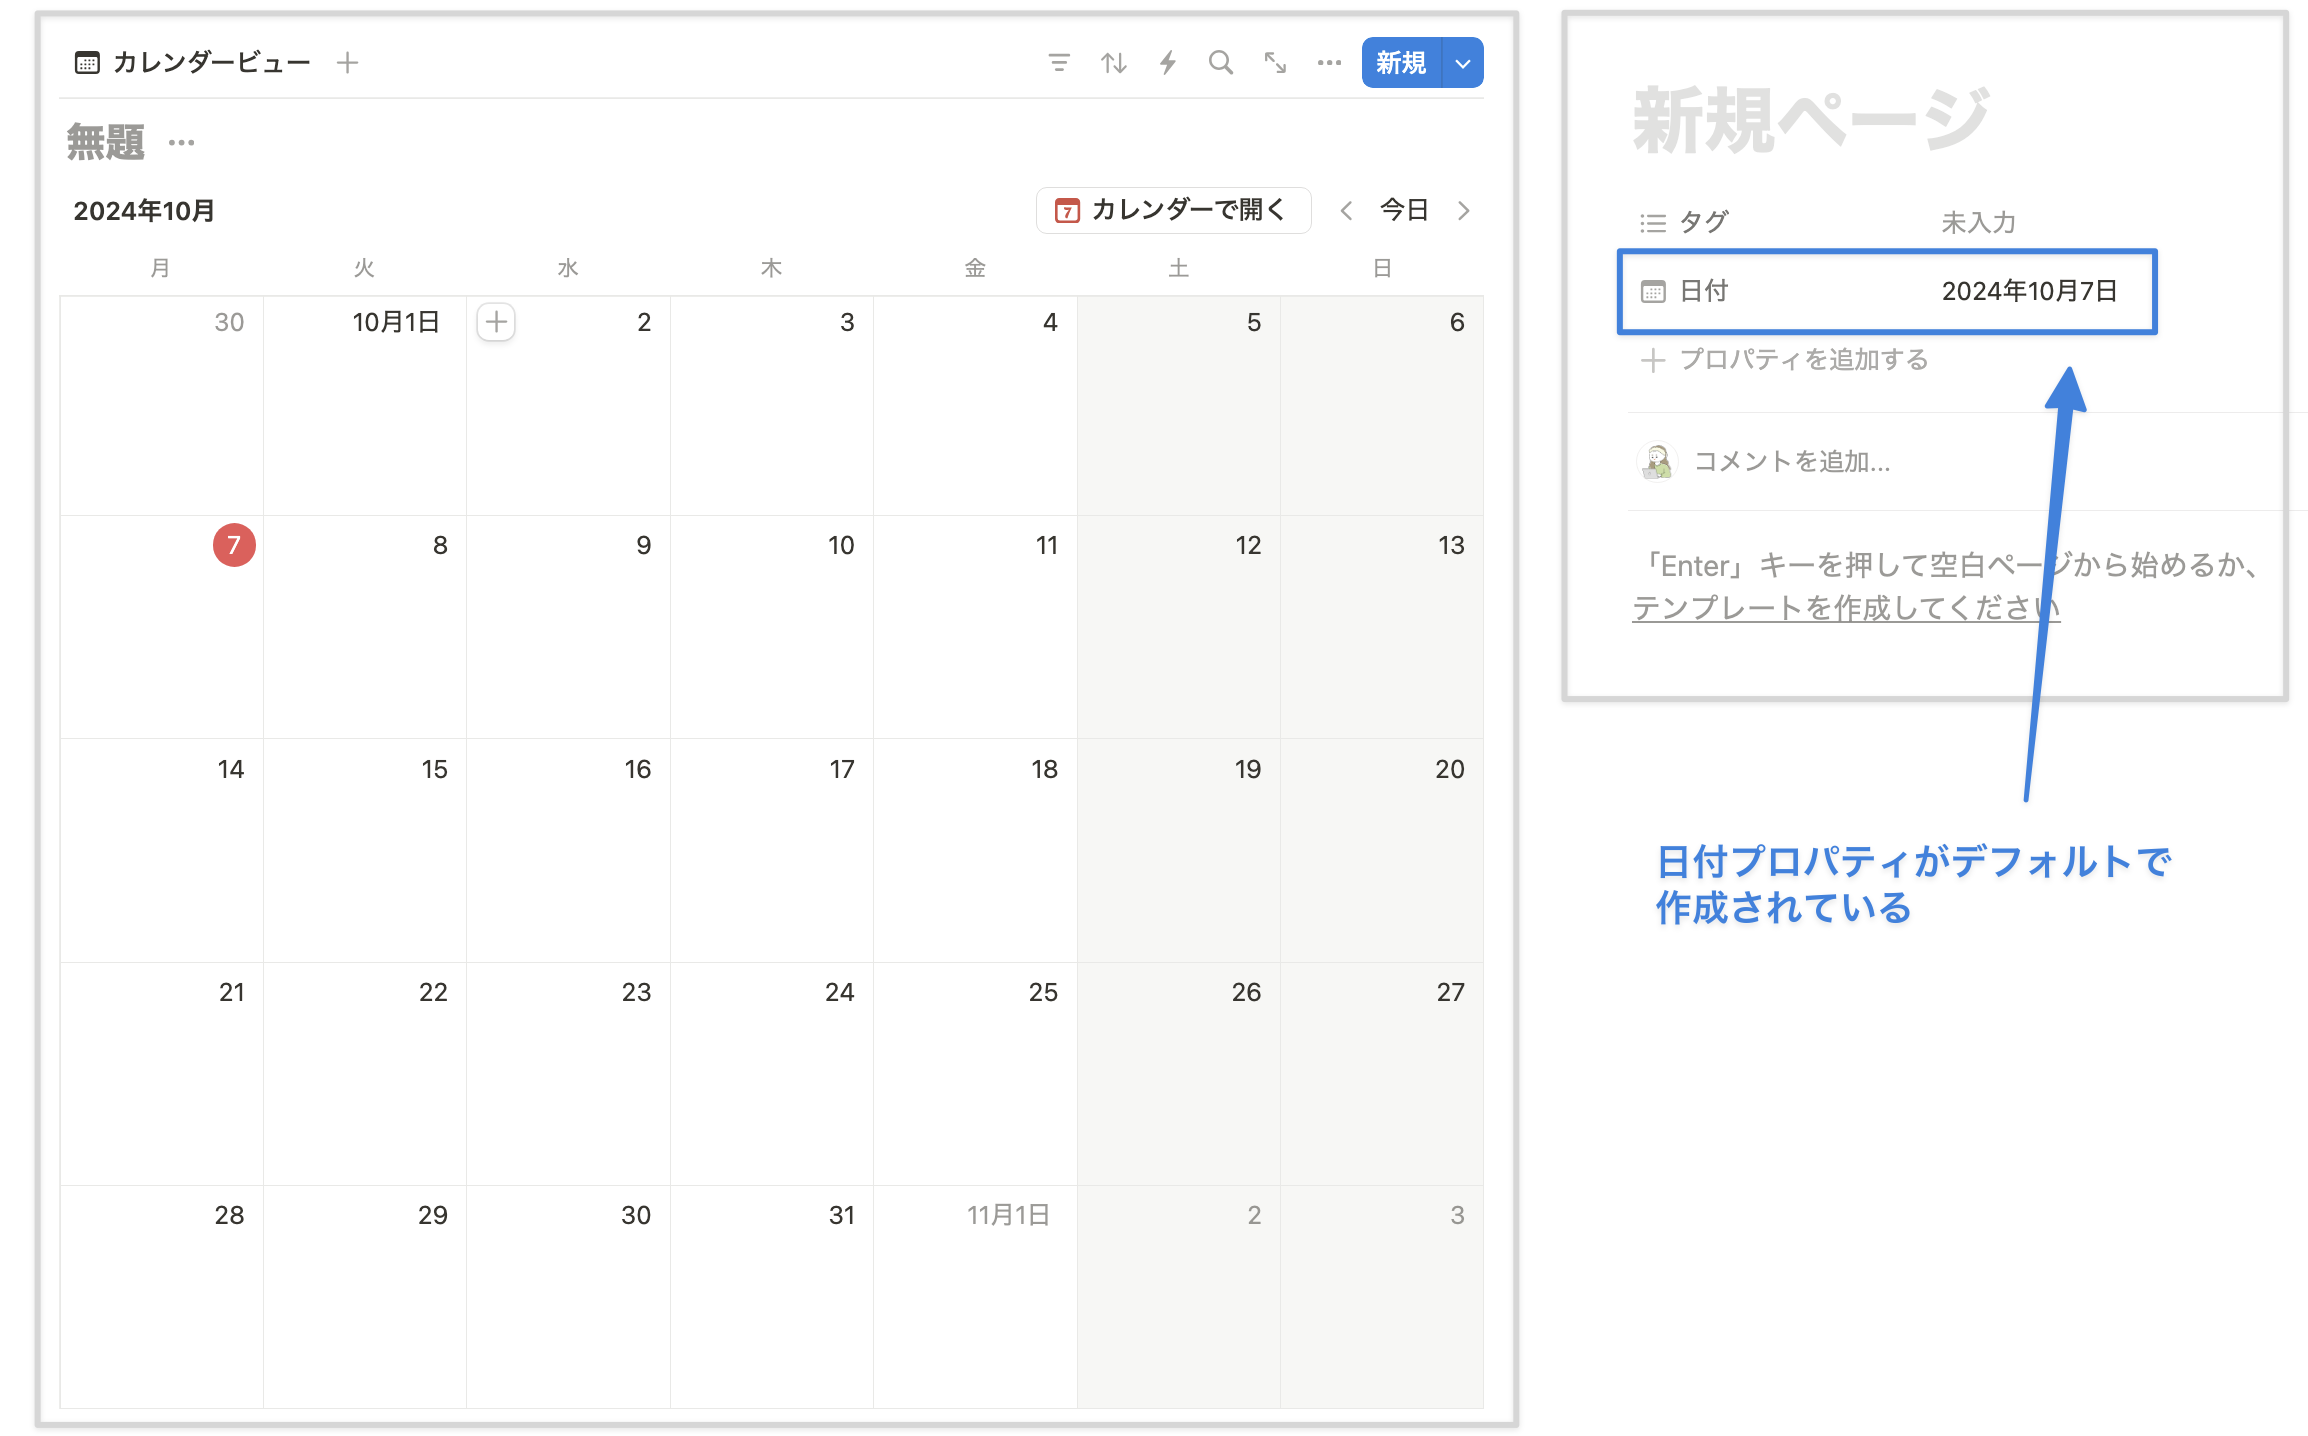Open テンプレートを作成してください link
The image size is (2308, 1436).
click(1846, 608)
